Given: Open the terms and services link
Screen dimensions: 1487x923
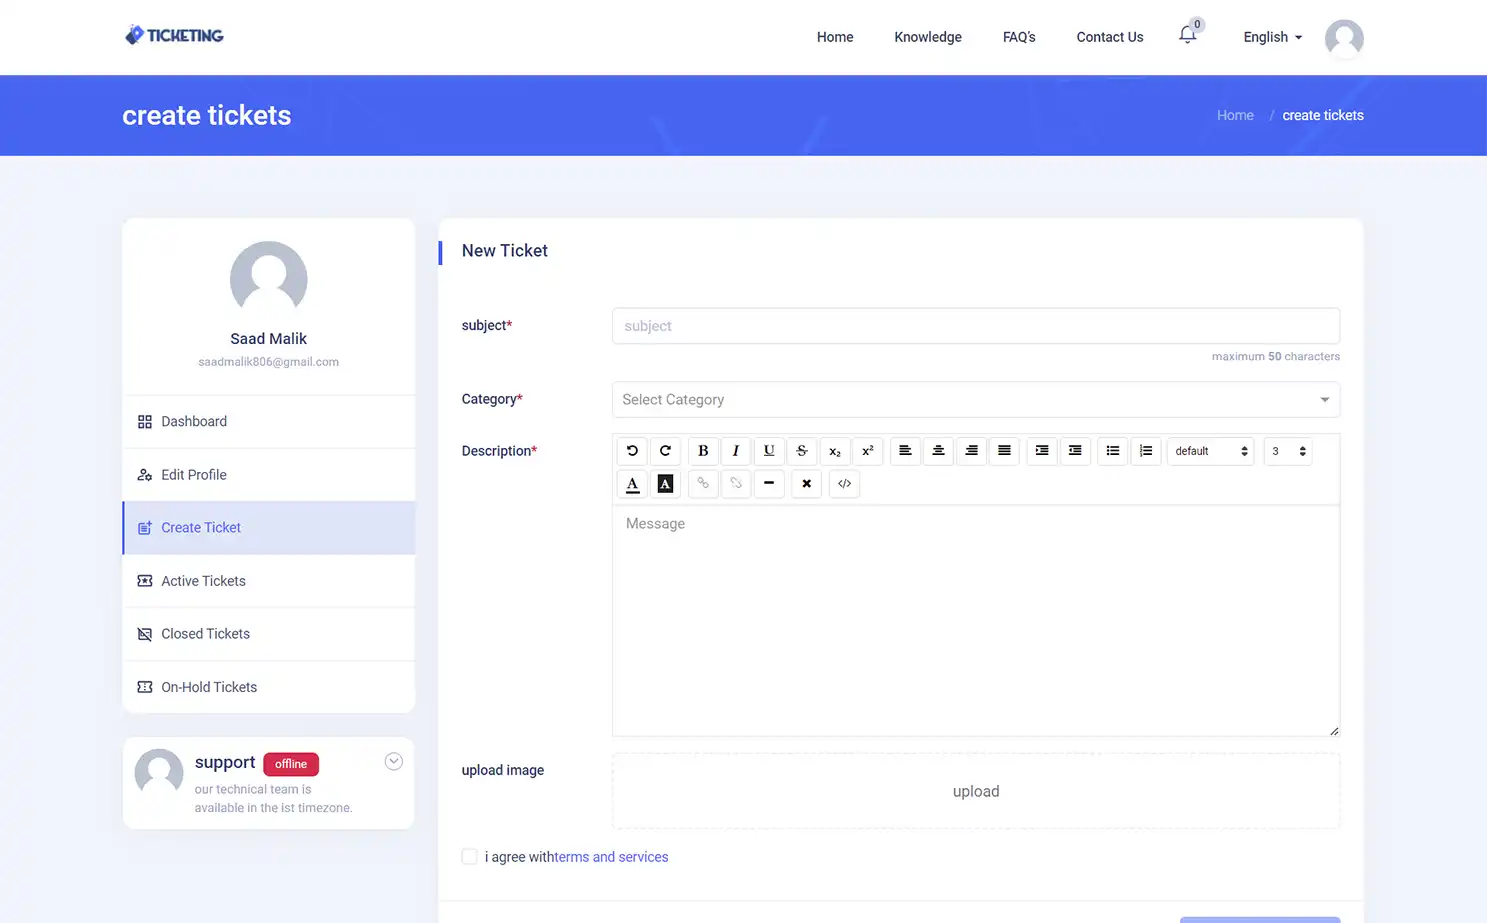Looking at the screenshot, I should (610, 856).
